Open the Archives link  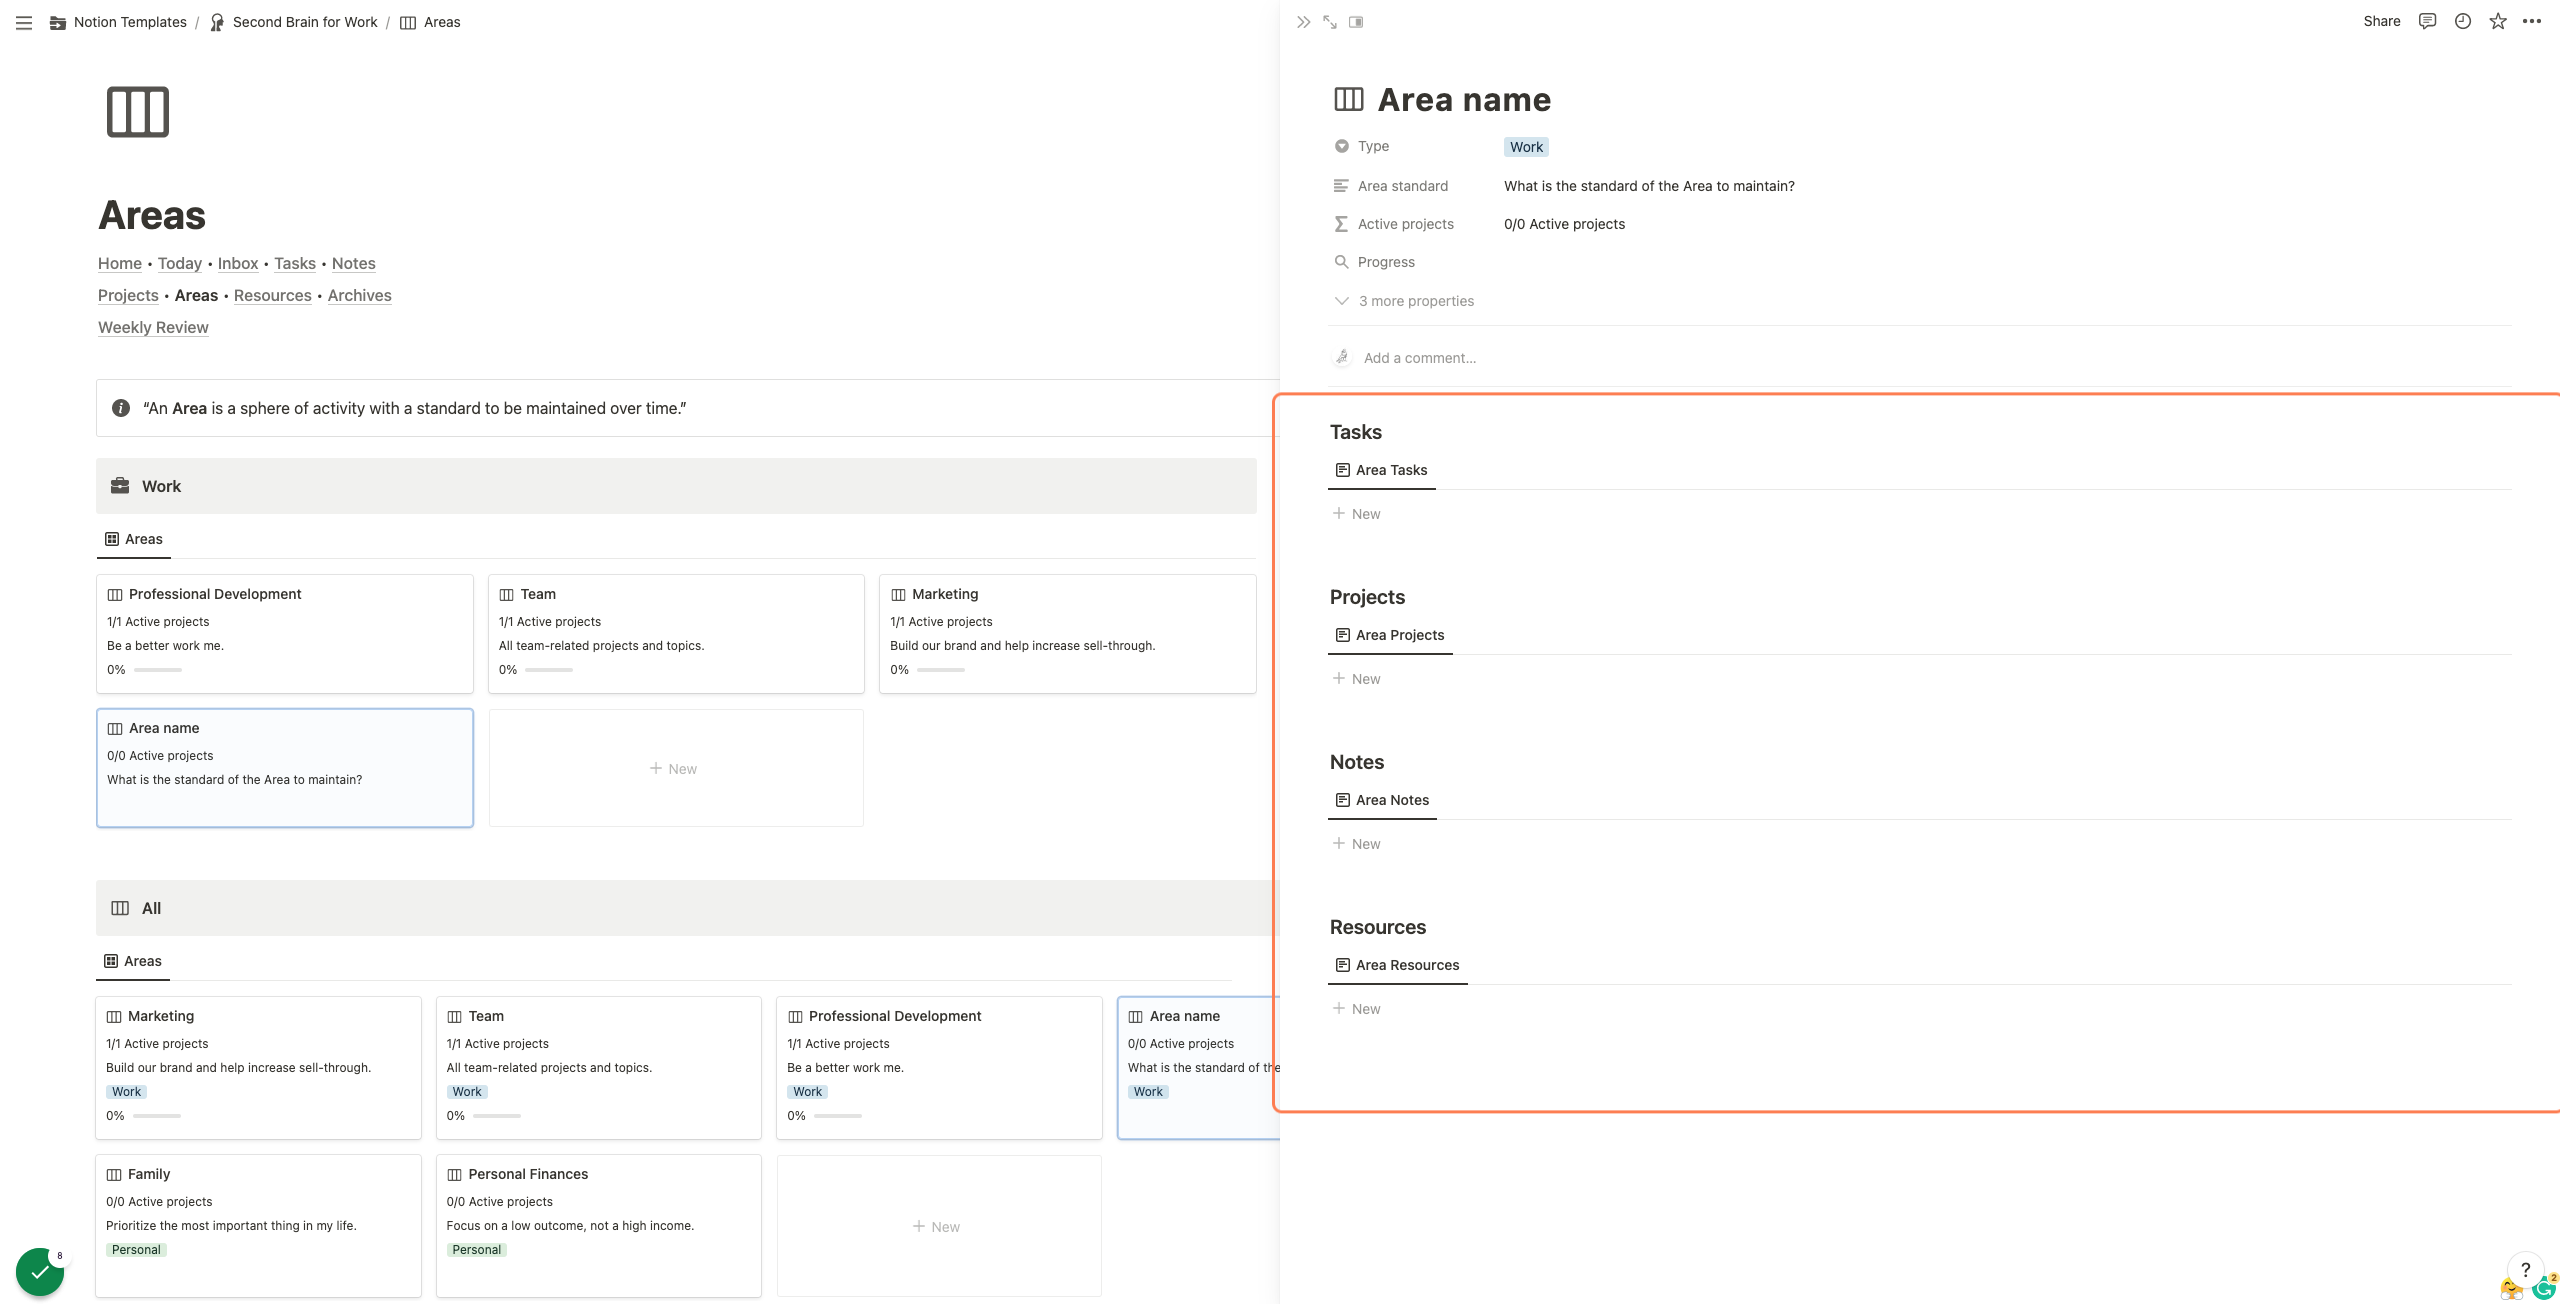tap(359, 295)
